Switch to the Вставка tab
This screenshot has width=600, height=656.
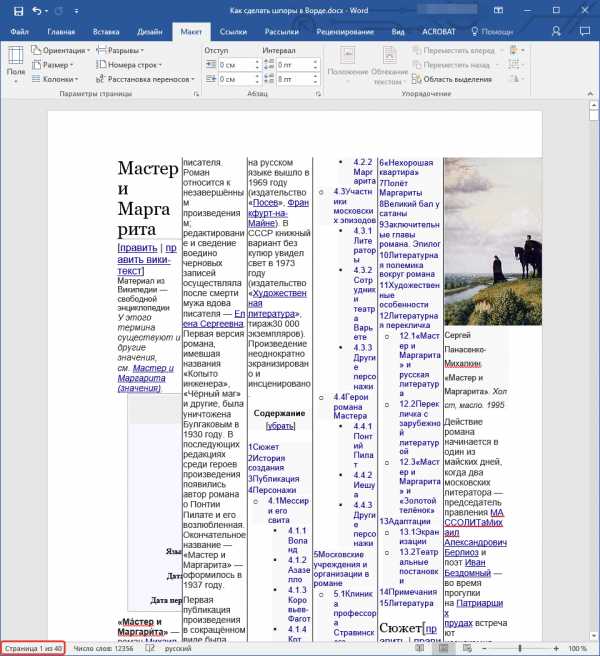(x=106, y=31)
